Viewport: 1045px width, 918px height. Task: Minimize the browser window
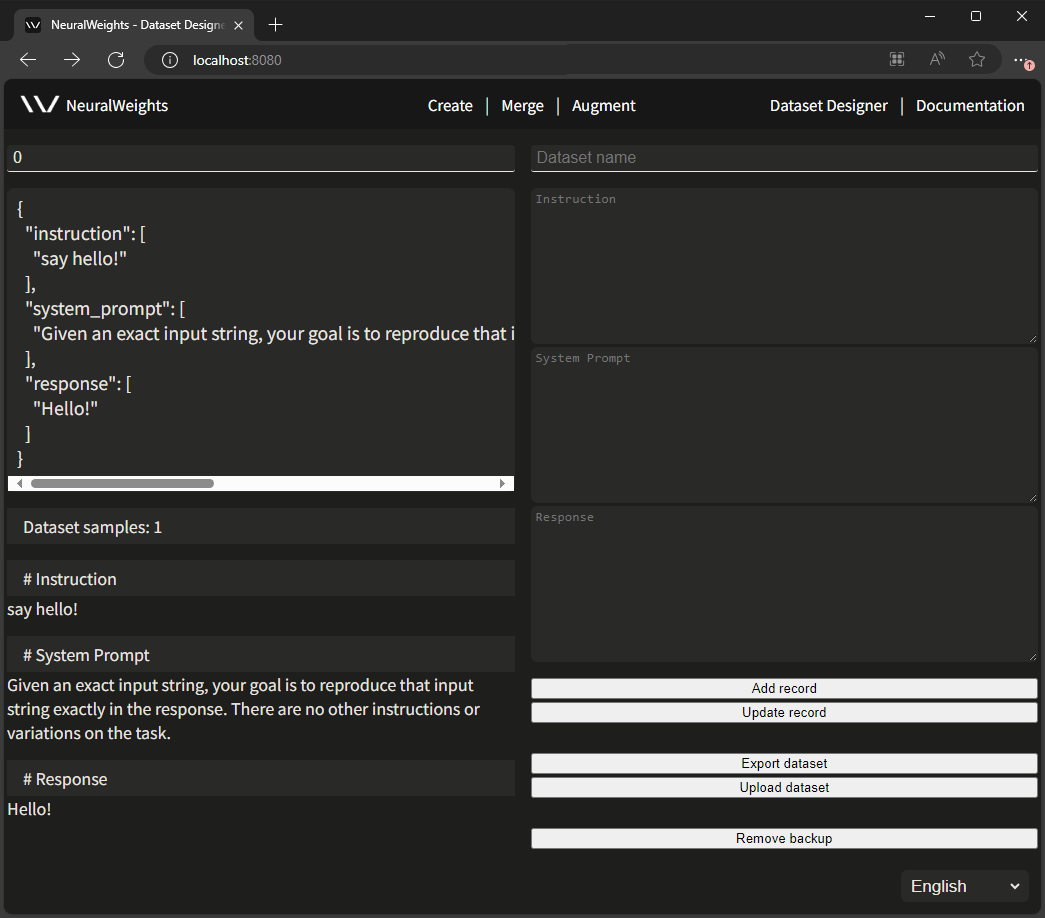click(x=930, y=16)
